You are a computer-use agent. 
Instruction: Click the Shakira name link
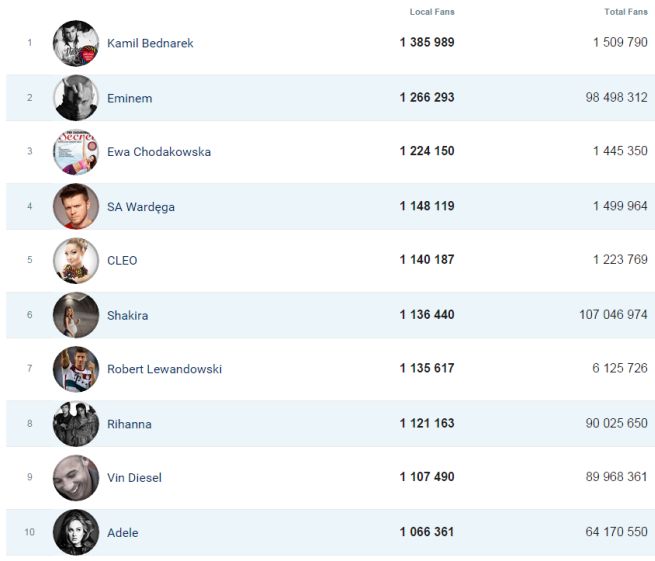tap(127, 316)
